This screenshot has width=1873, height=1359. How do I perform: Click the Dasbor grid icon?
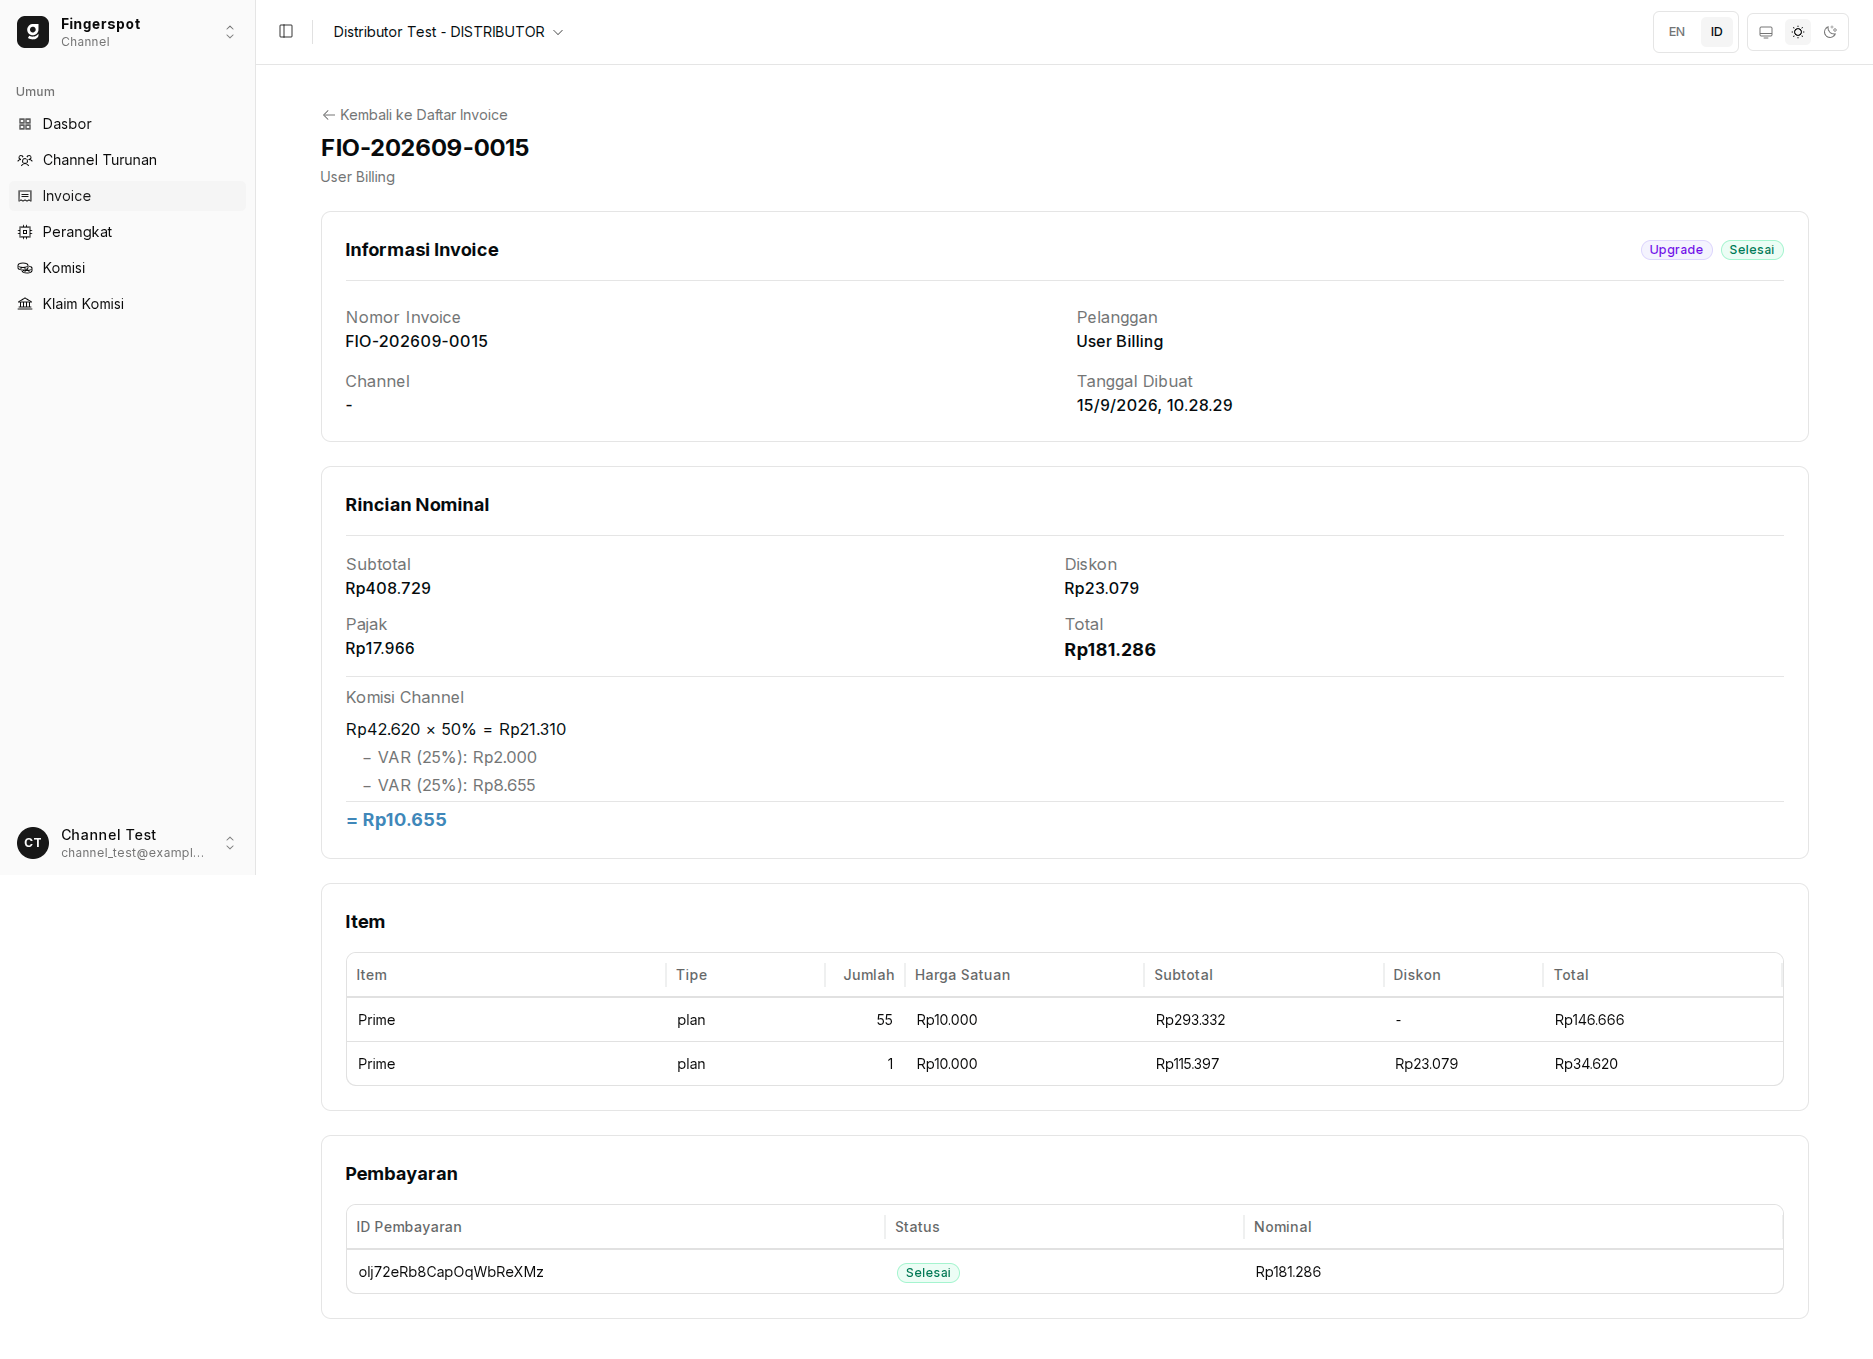(x=25, y=124)
